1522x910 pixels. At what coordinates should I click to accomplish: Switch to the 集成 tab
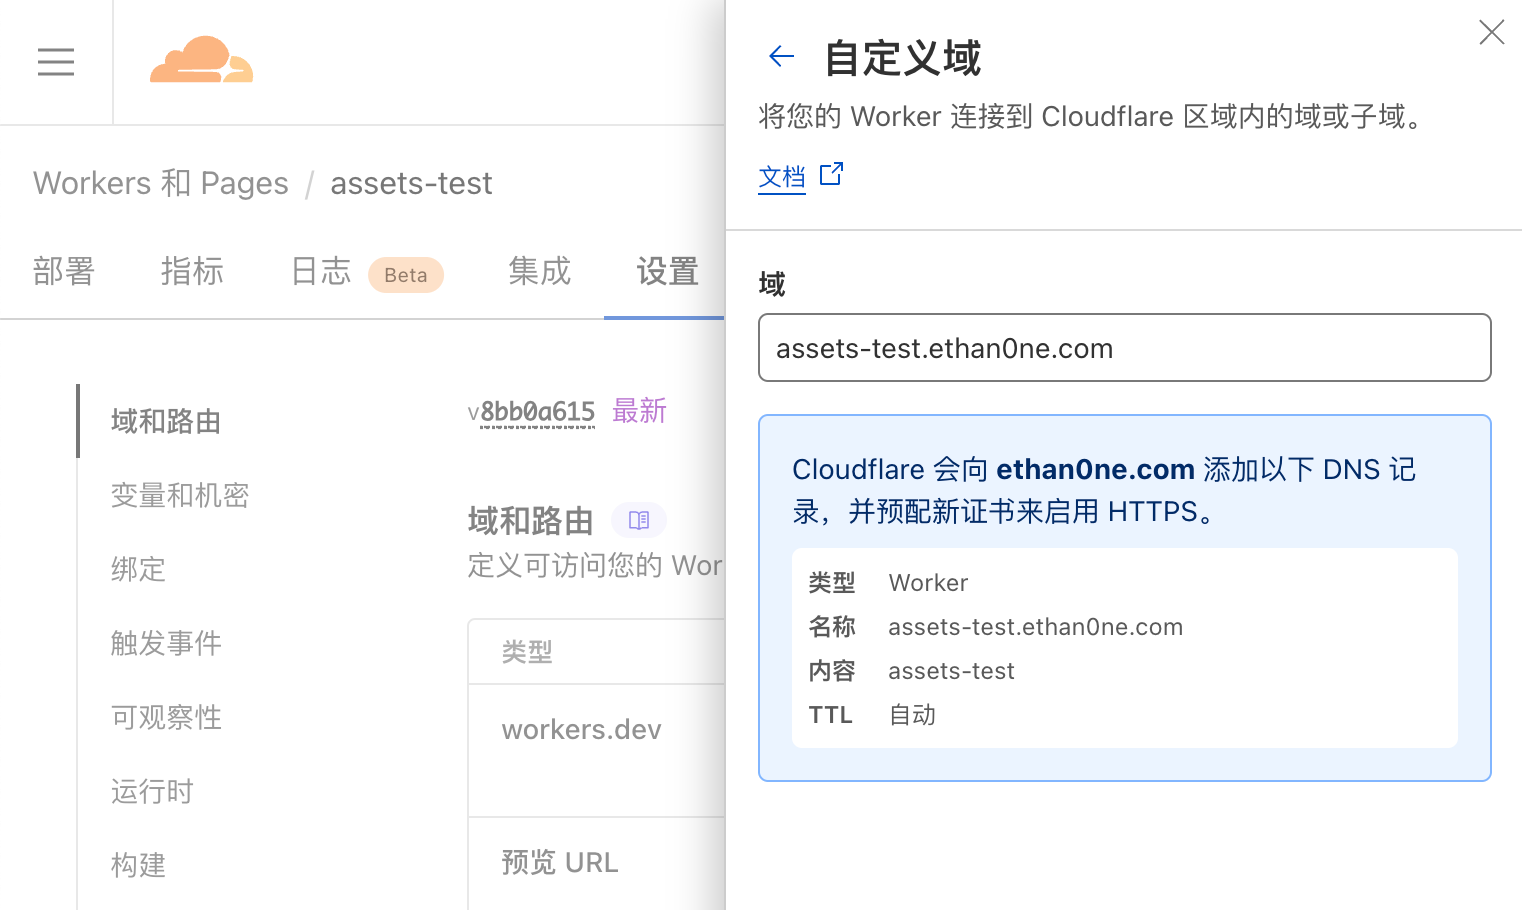click(x=539, y=271)
